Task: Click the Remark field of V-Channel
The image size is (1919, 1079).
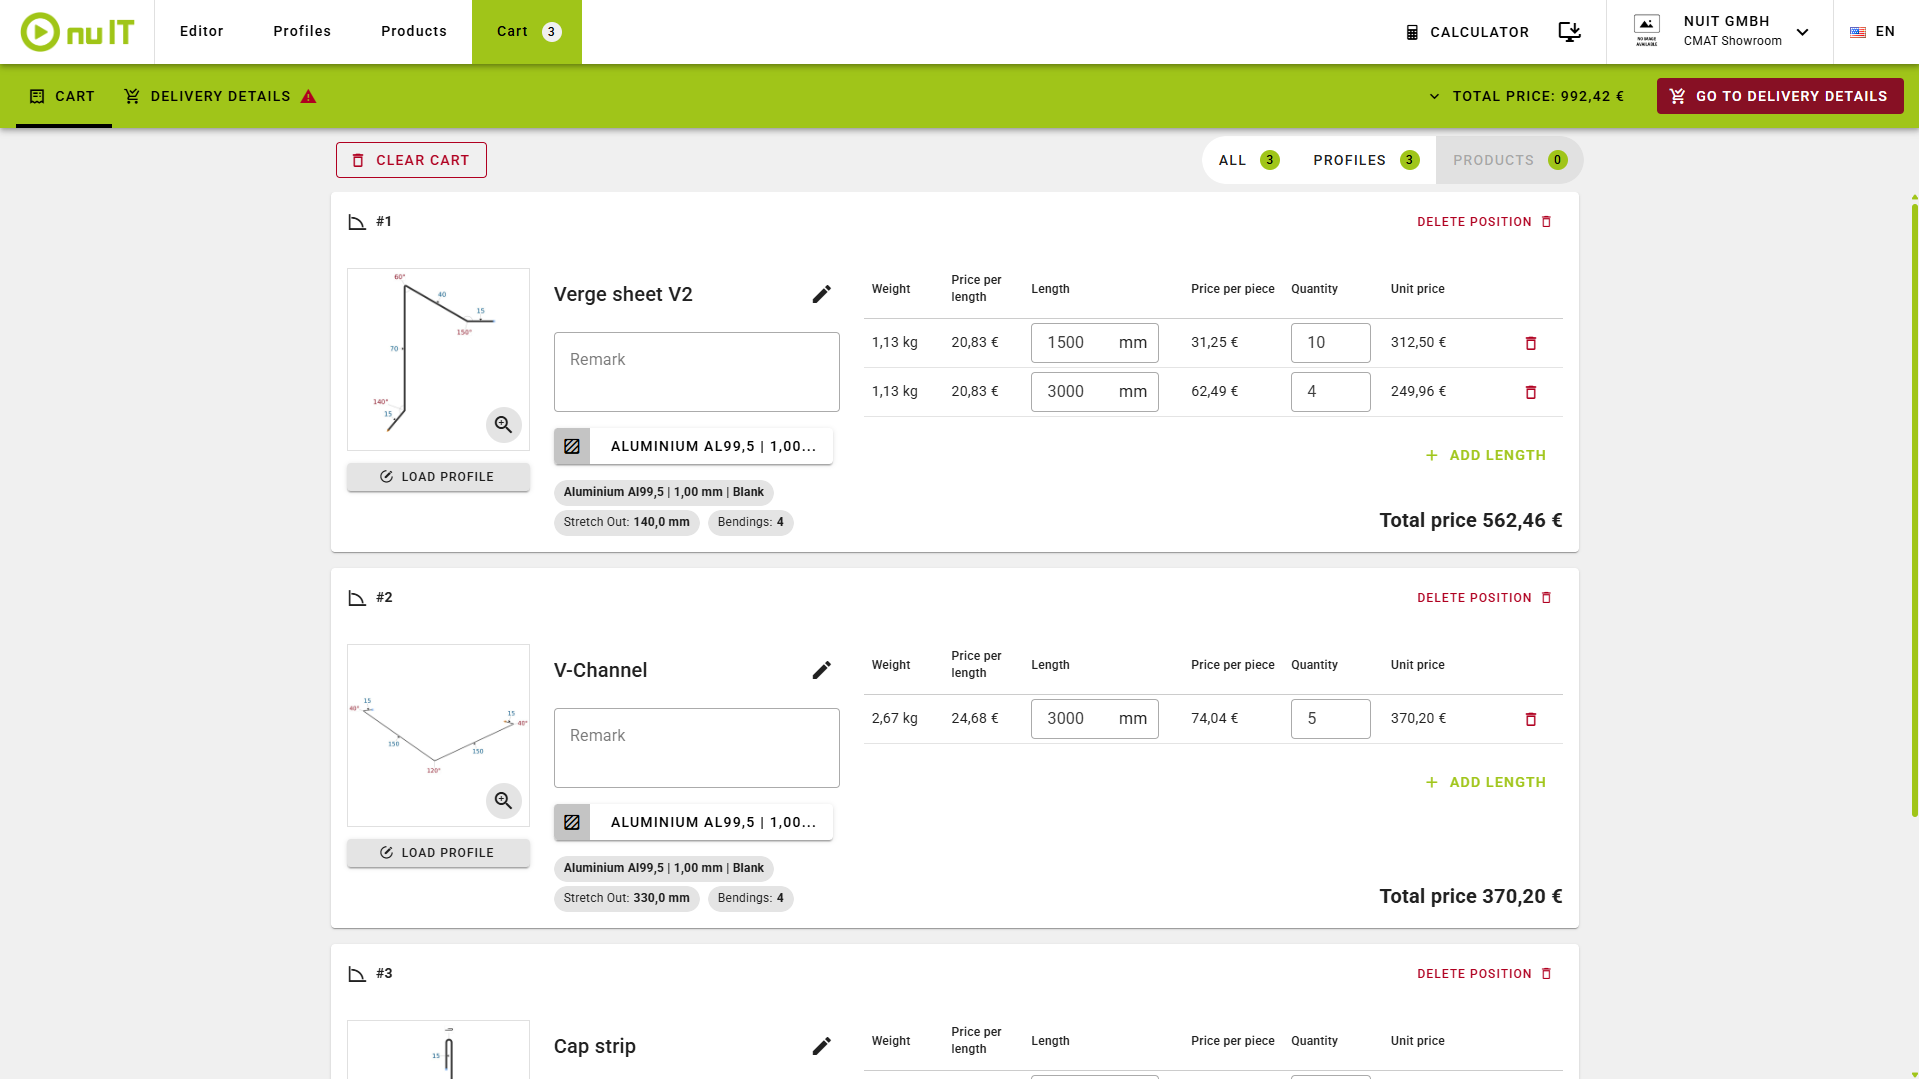Action: pyautogui.click(x=697, y=748)
